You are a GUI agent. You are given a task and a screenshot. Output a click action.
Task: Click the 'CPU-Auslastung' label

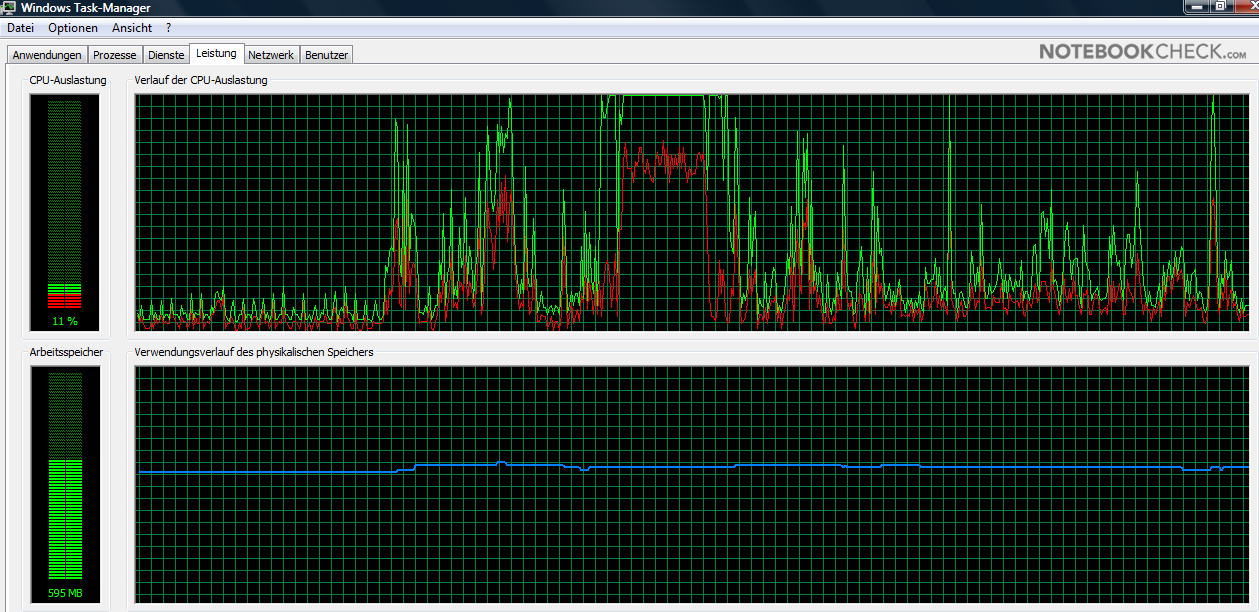click(x=68, y=80)
